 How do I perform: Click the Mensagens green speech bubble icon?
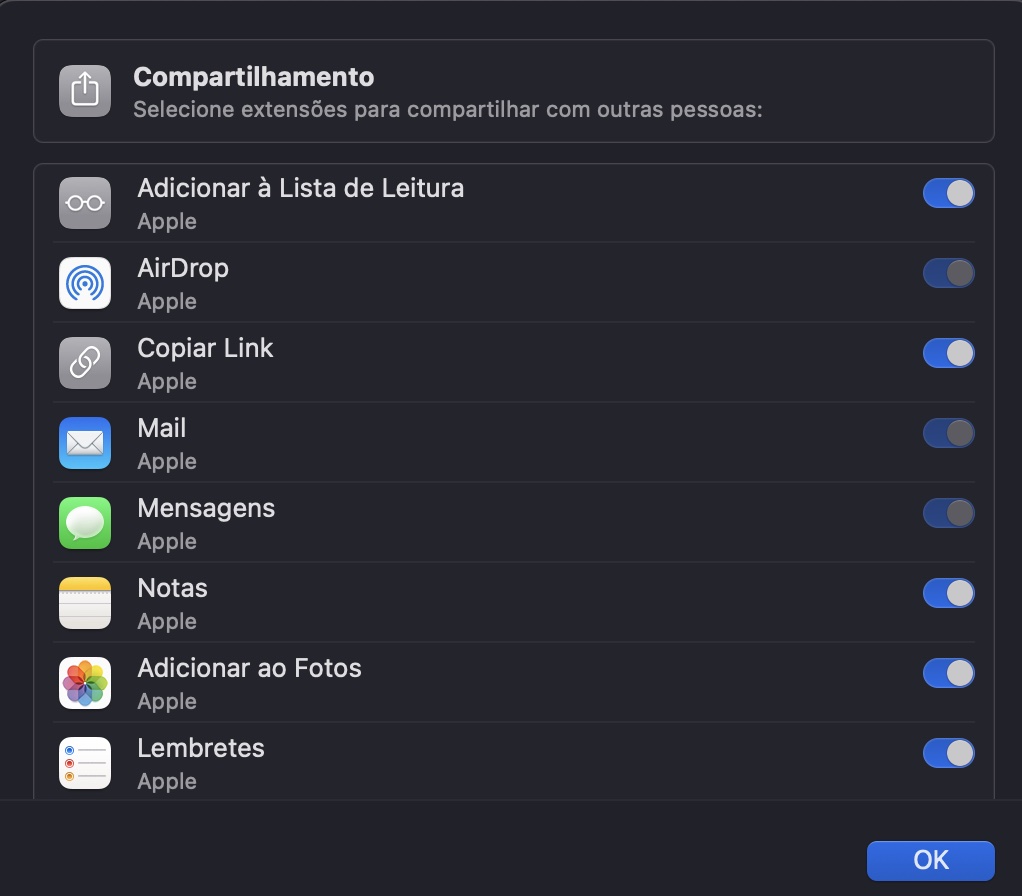(x=85, y=523)
